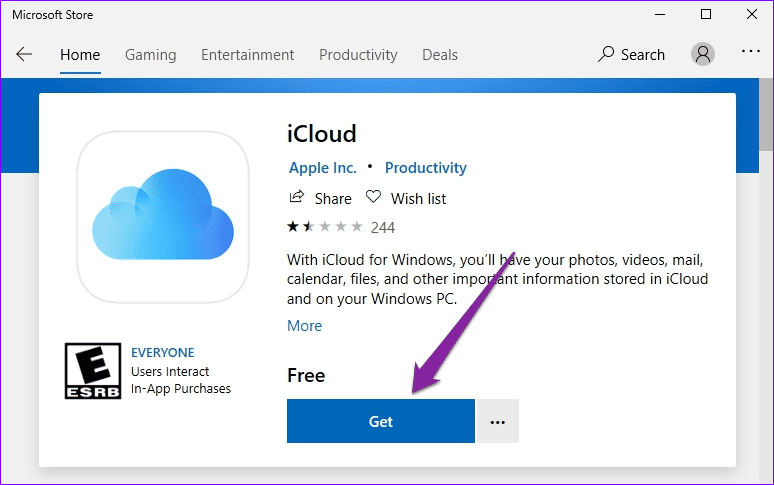The width and height of the screenshot is (774, 485).
Task: Add to Wish list via heart icon
Action: point(373,197)
